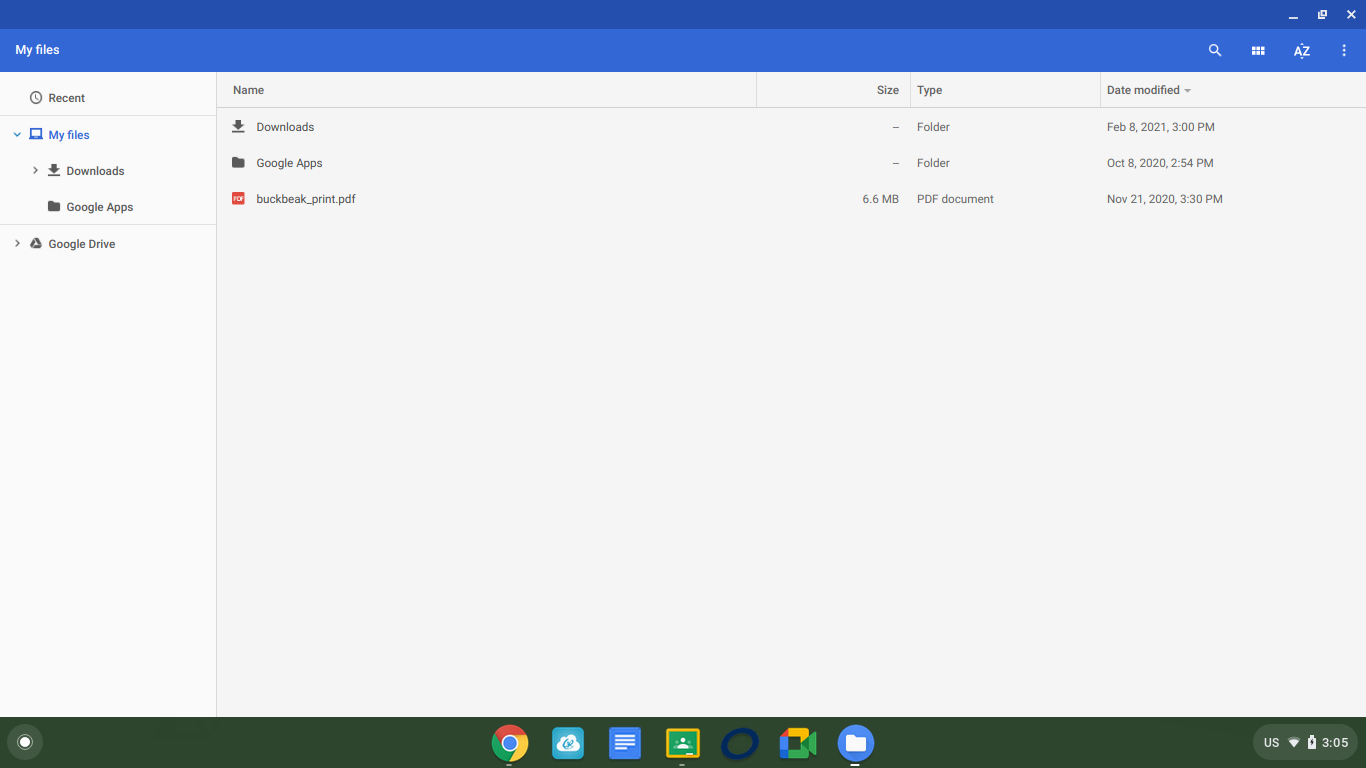Expand the Google Drive tree node
This screenshot has width=1366, height=768.
pos(17,243)
